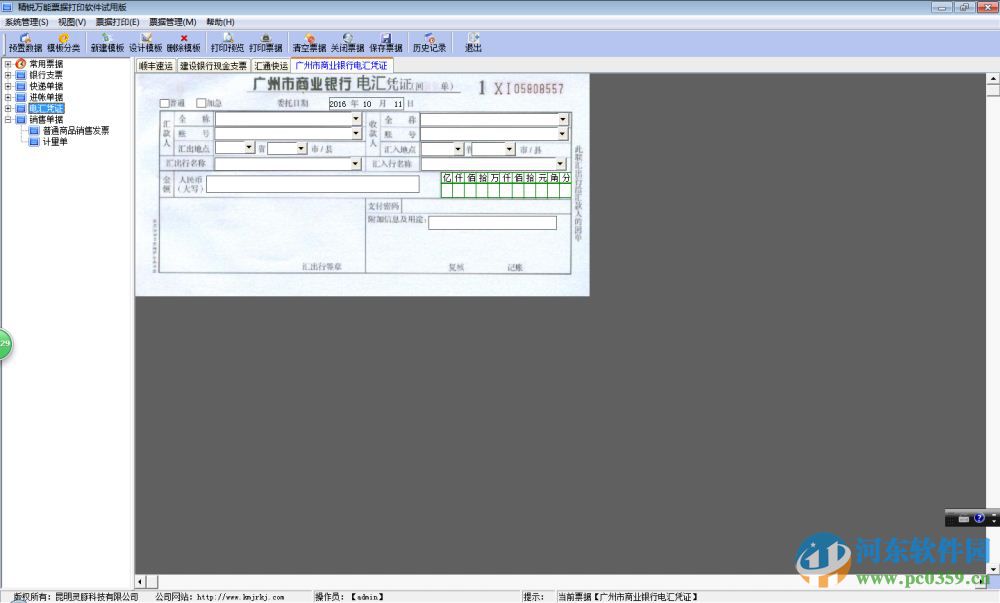The image size is (1000, 603).
Task: Select 进帐单据 folder icon in tree
Action: pos(20,98)
